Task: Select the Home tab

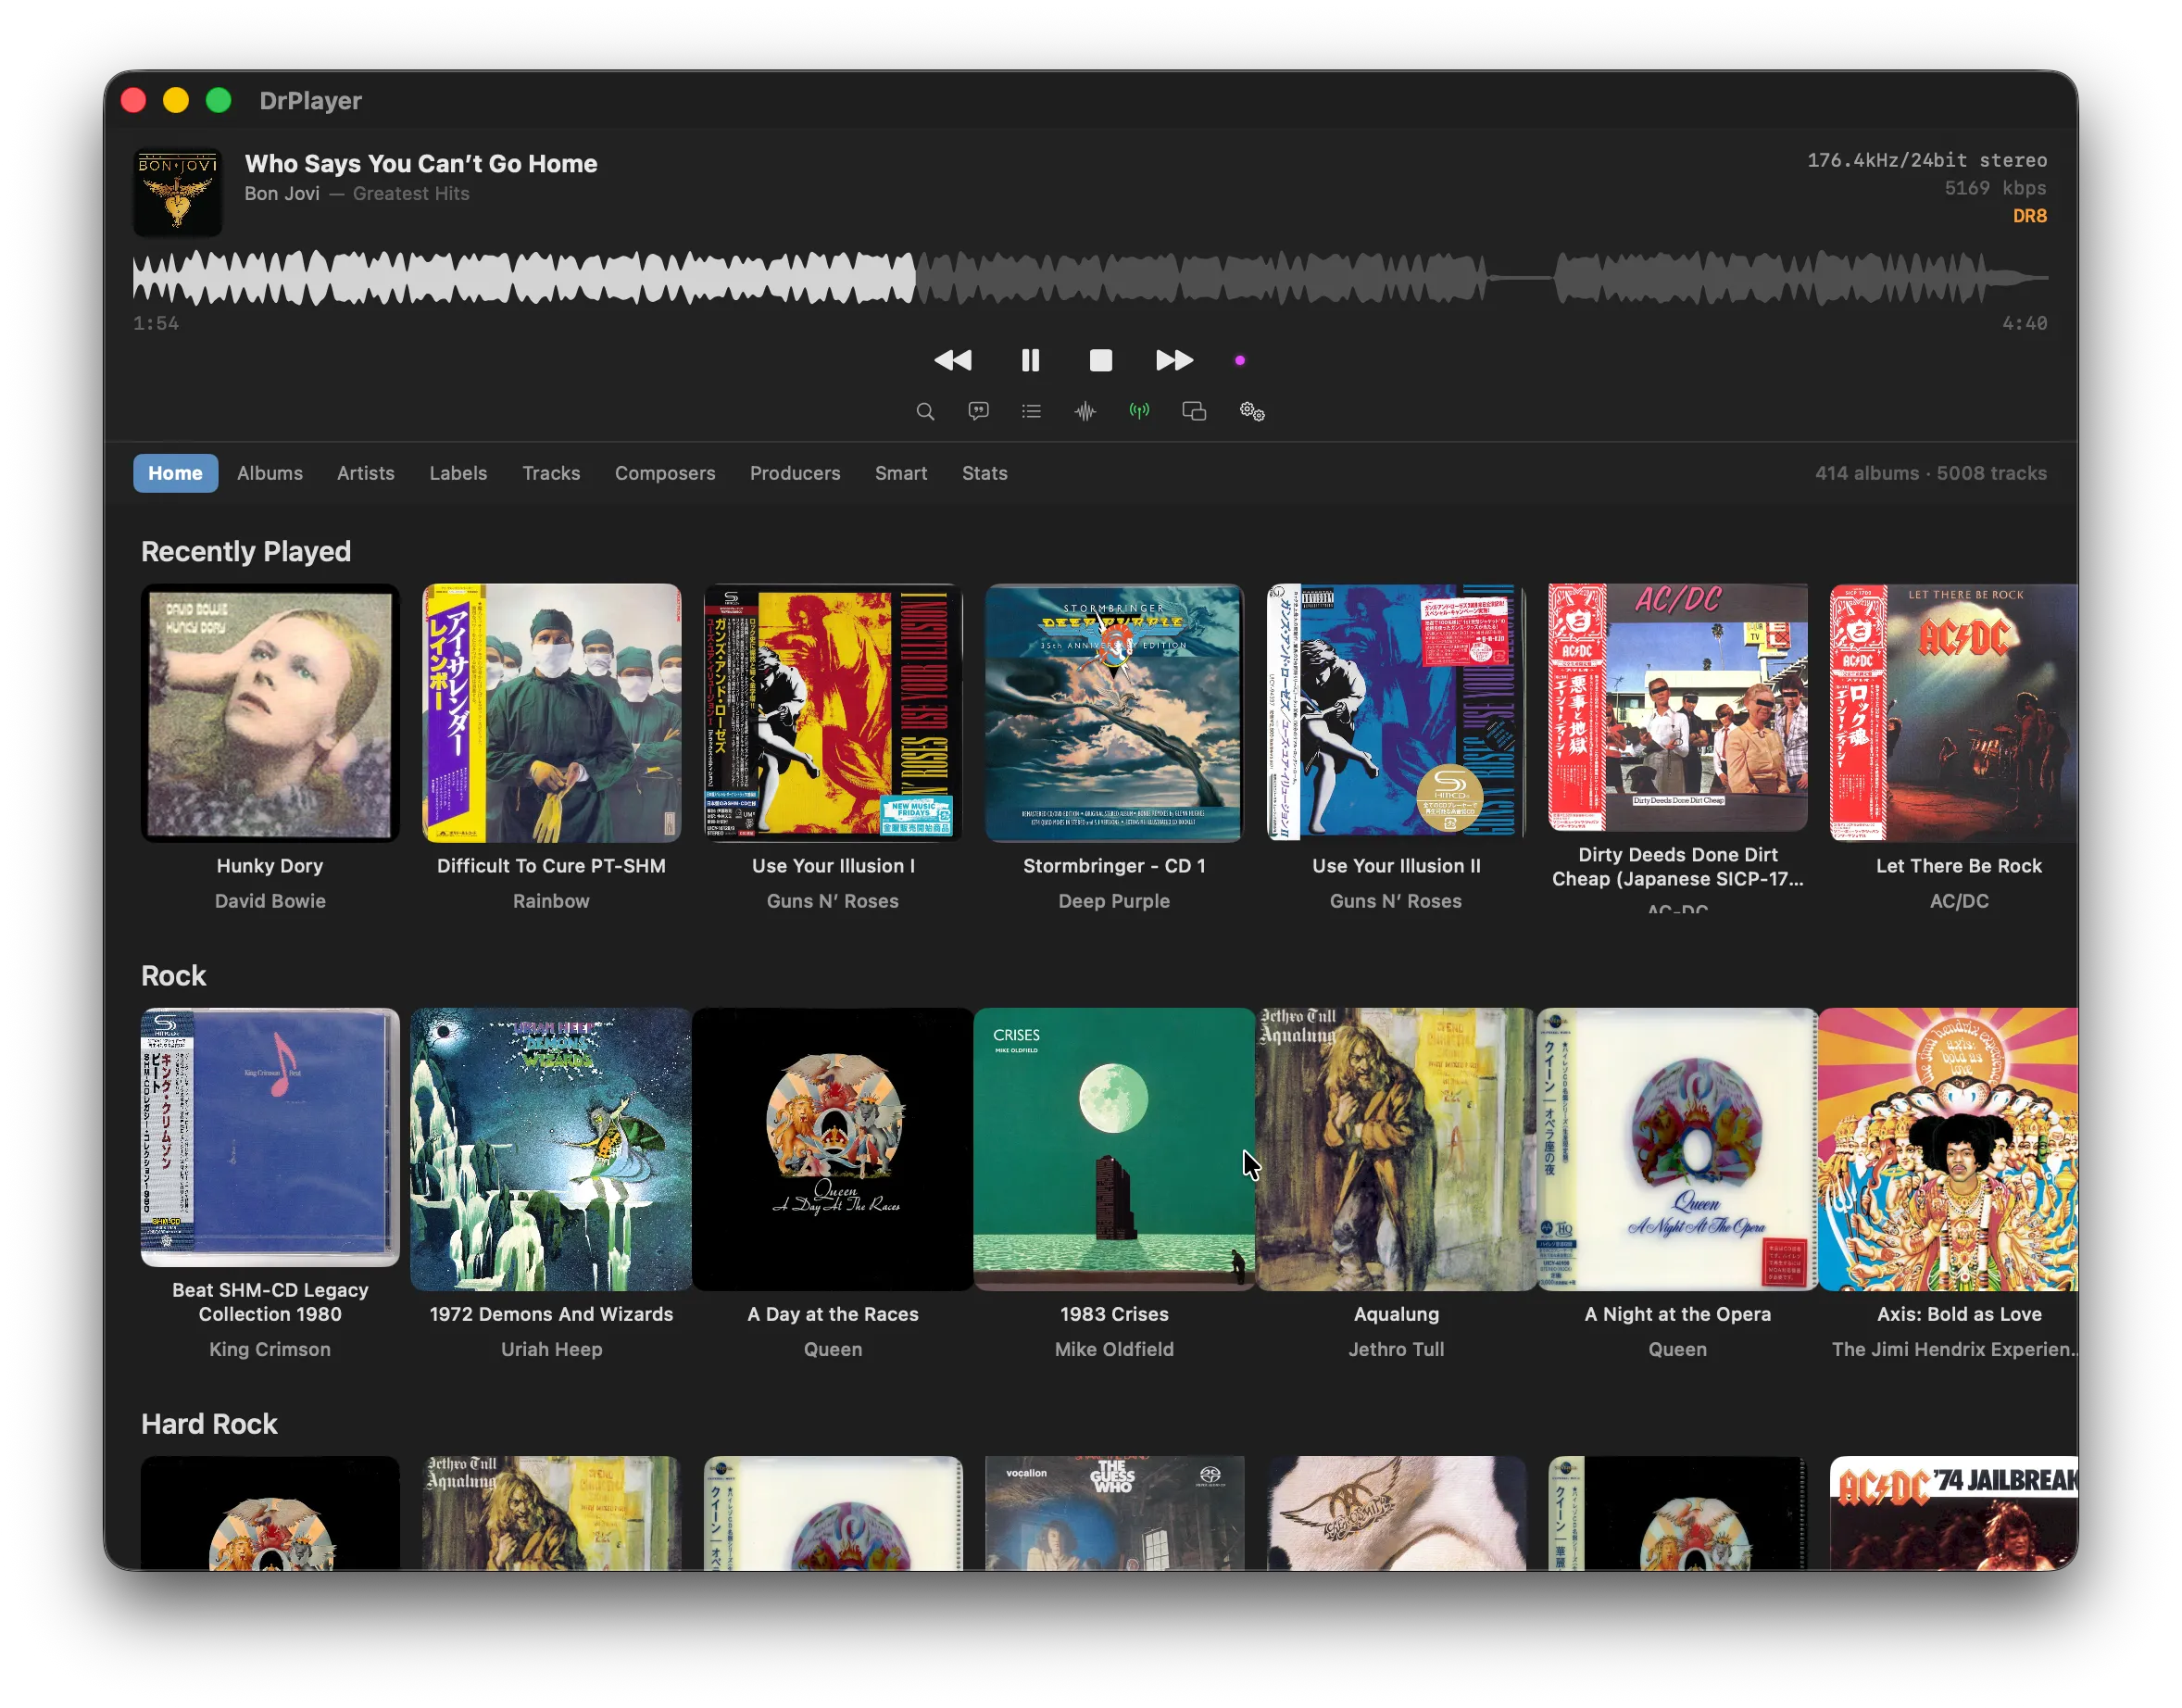Action: (x=175, y=473)
